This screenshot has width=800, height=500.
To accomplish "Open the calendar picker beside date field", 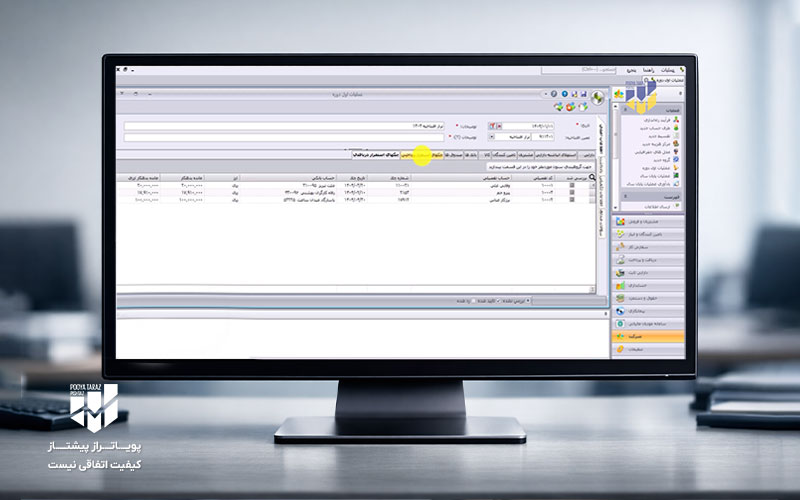I will tap(492, 126).
